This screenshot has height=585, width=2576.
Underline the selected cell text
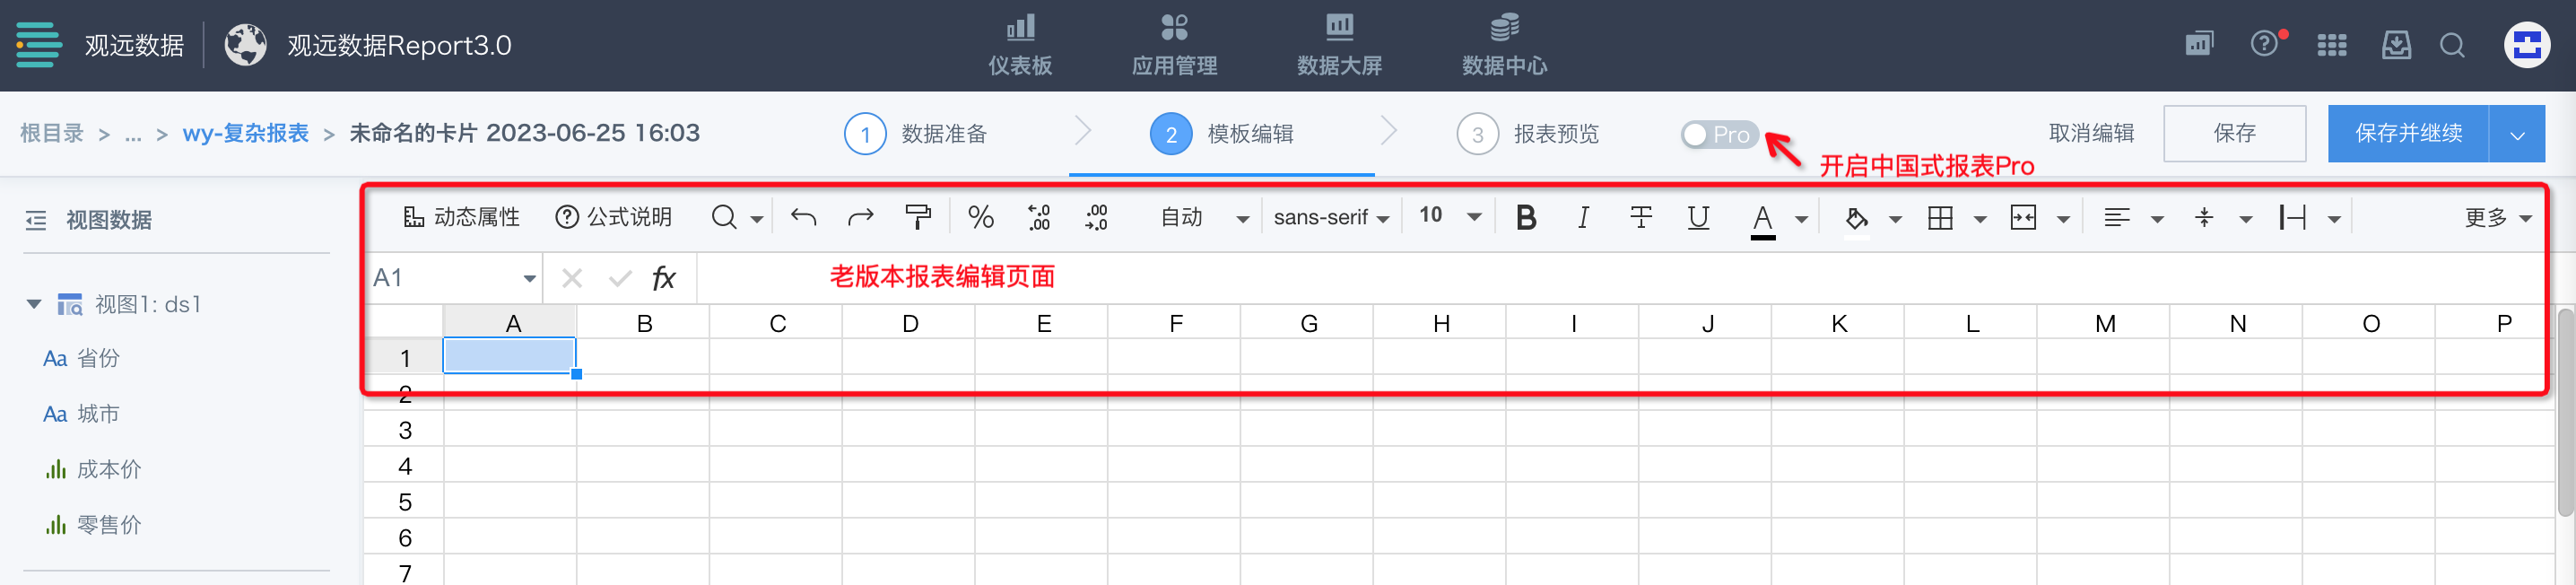(1698, 217)
